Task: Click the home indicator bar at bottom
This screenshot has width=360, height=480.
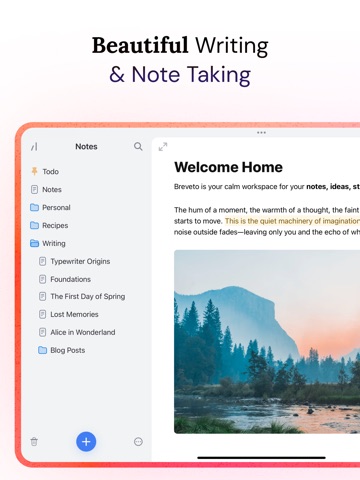Action: click(x=261, y=458)
